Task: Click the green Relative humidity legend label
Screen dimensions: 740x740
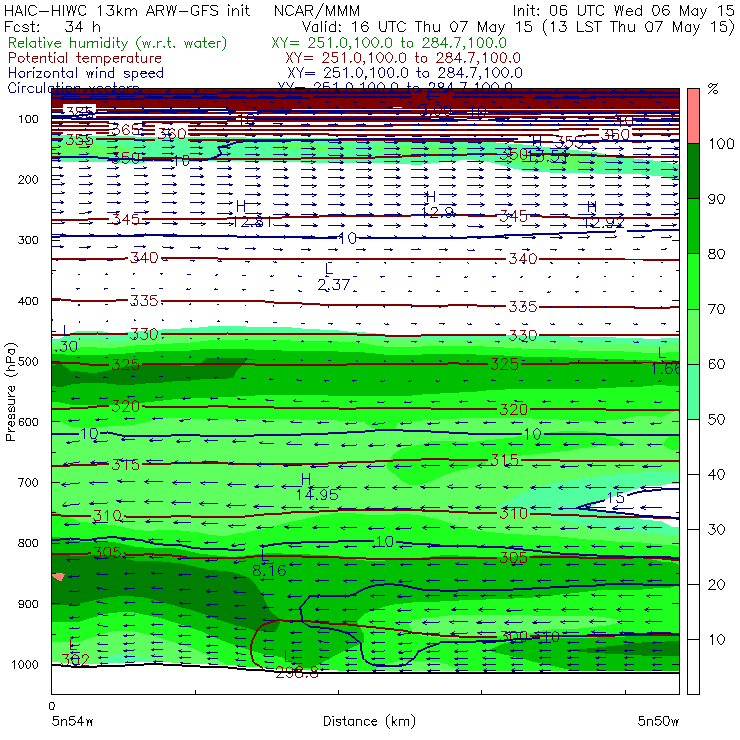Action: pyautogui.click(x=118, y=43)
